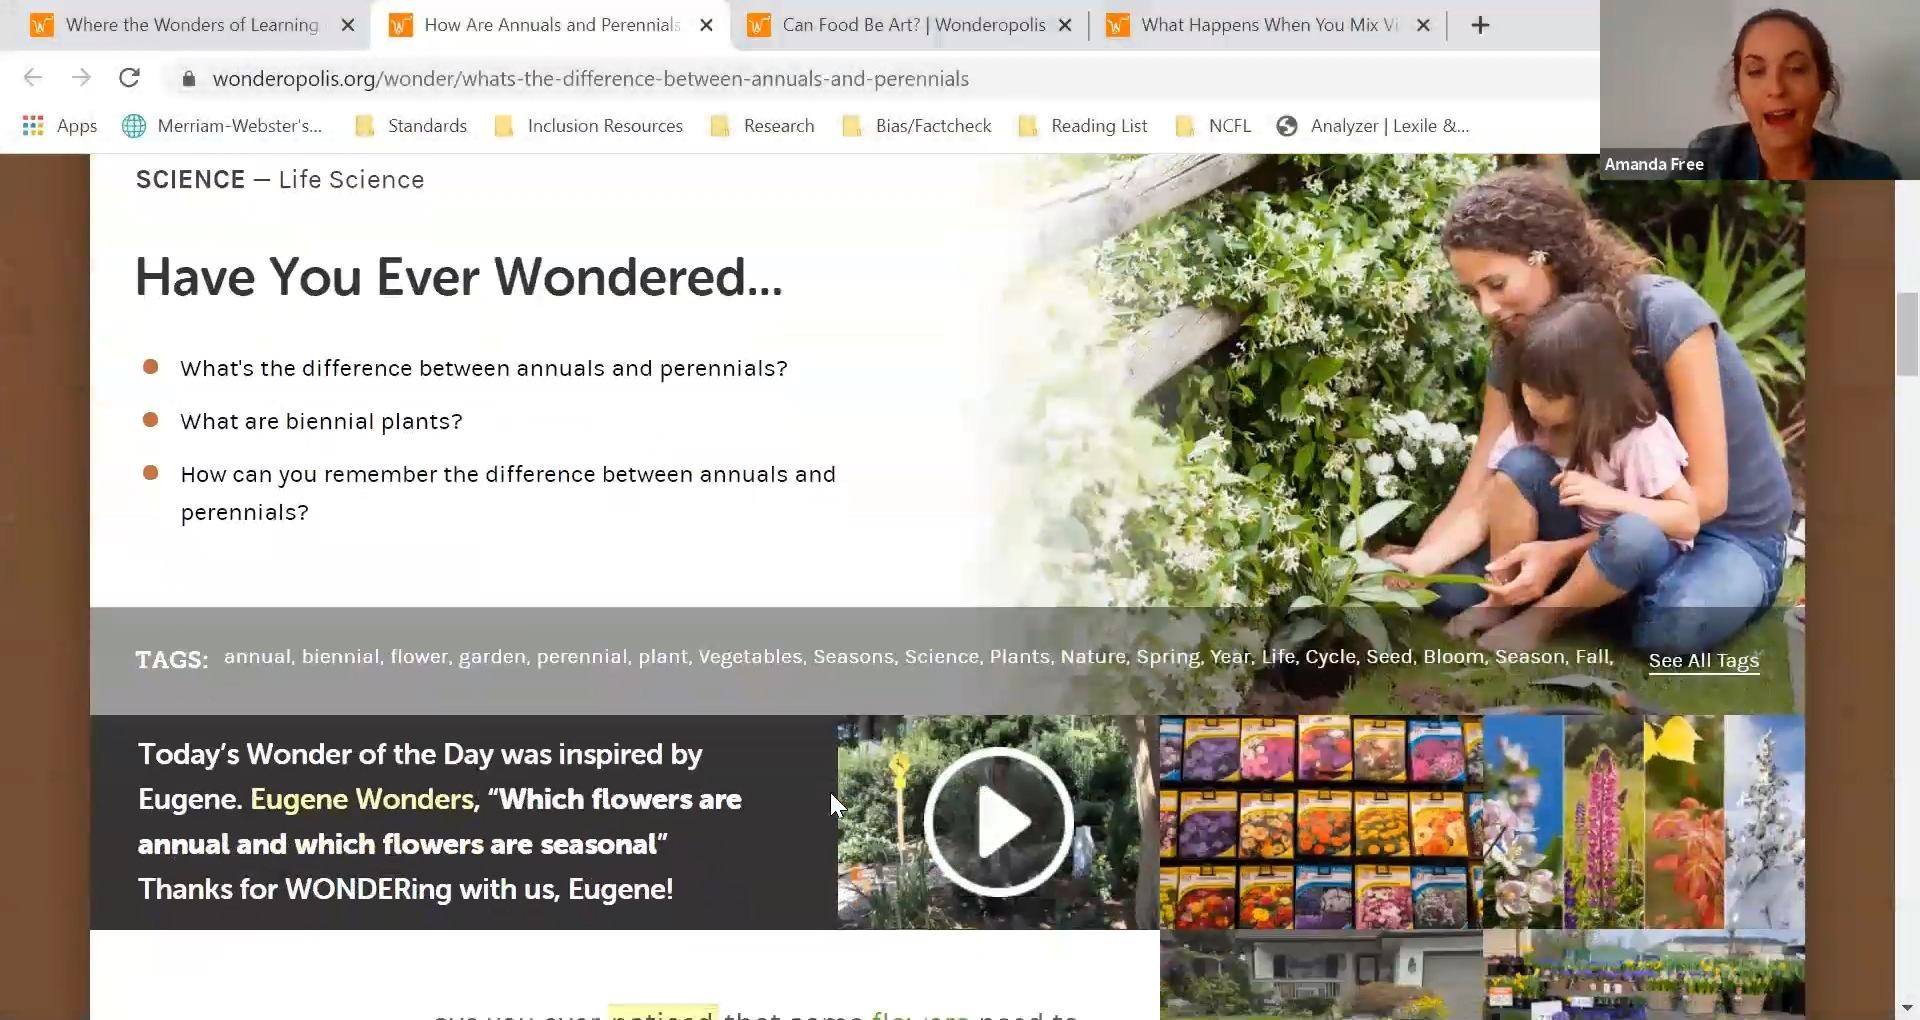Click the annual tag
Screen dimensions: 1920x1020
(x=257, y=657)
